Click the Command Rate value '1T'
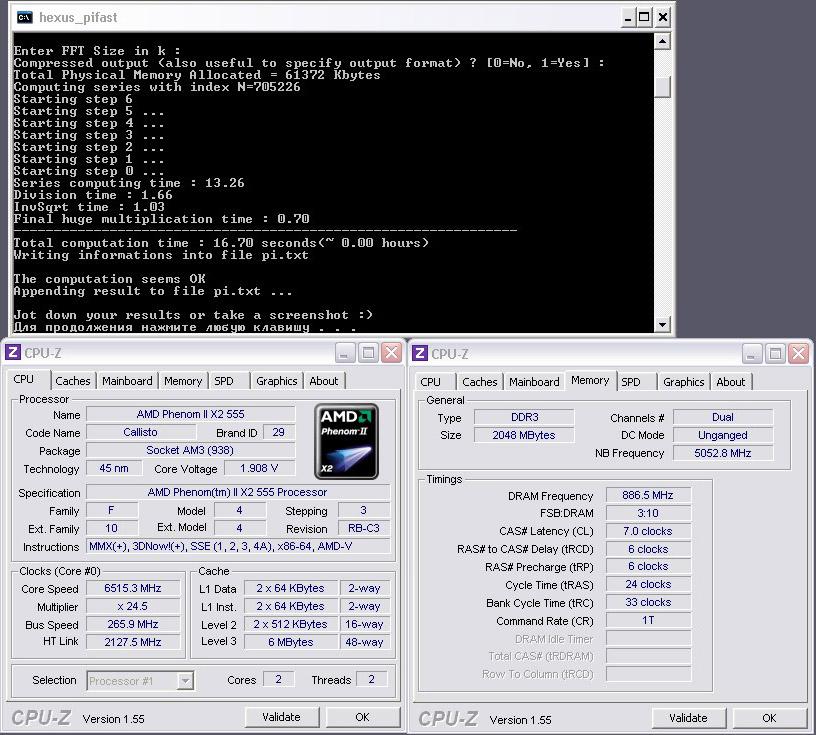This screenshot has height=735, width=816. (x=648, y=620)
